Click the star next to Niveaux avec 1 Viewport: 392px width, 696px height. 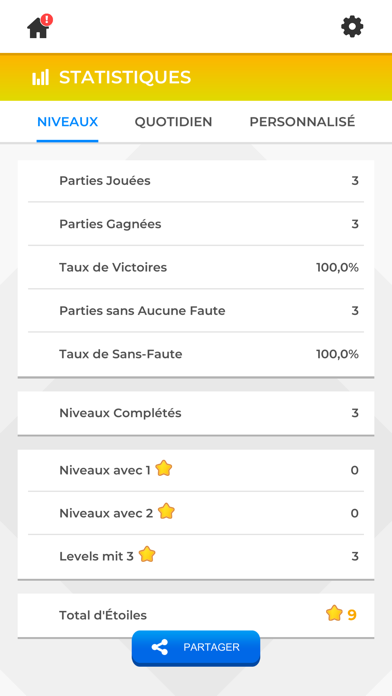click(164, 468)
